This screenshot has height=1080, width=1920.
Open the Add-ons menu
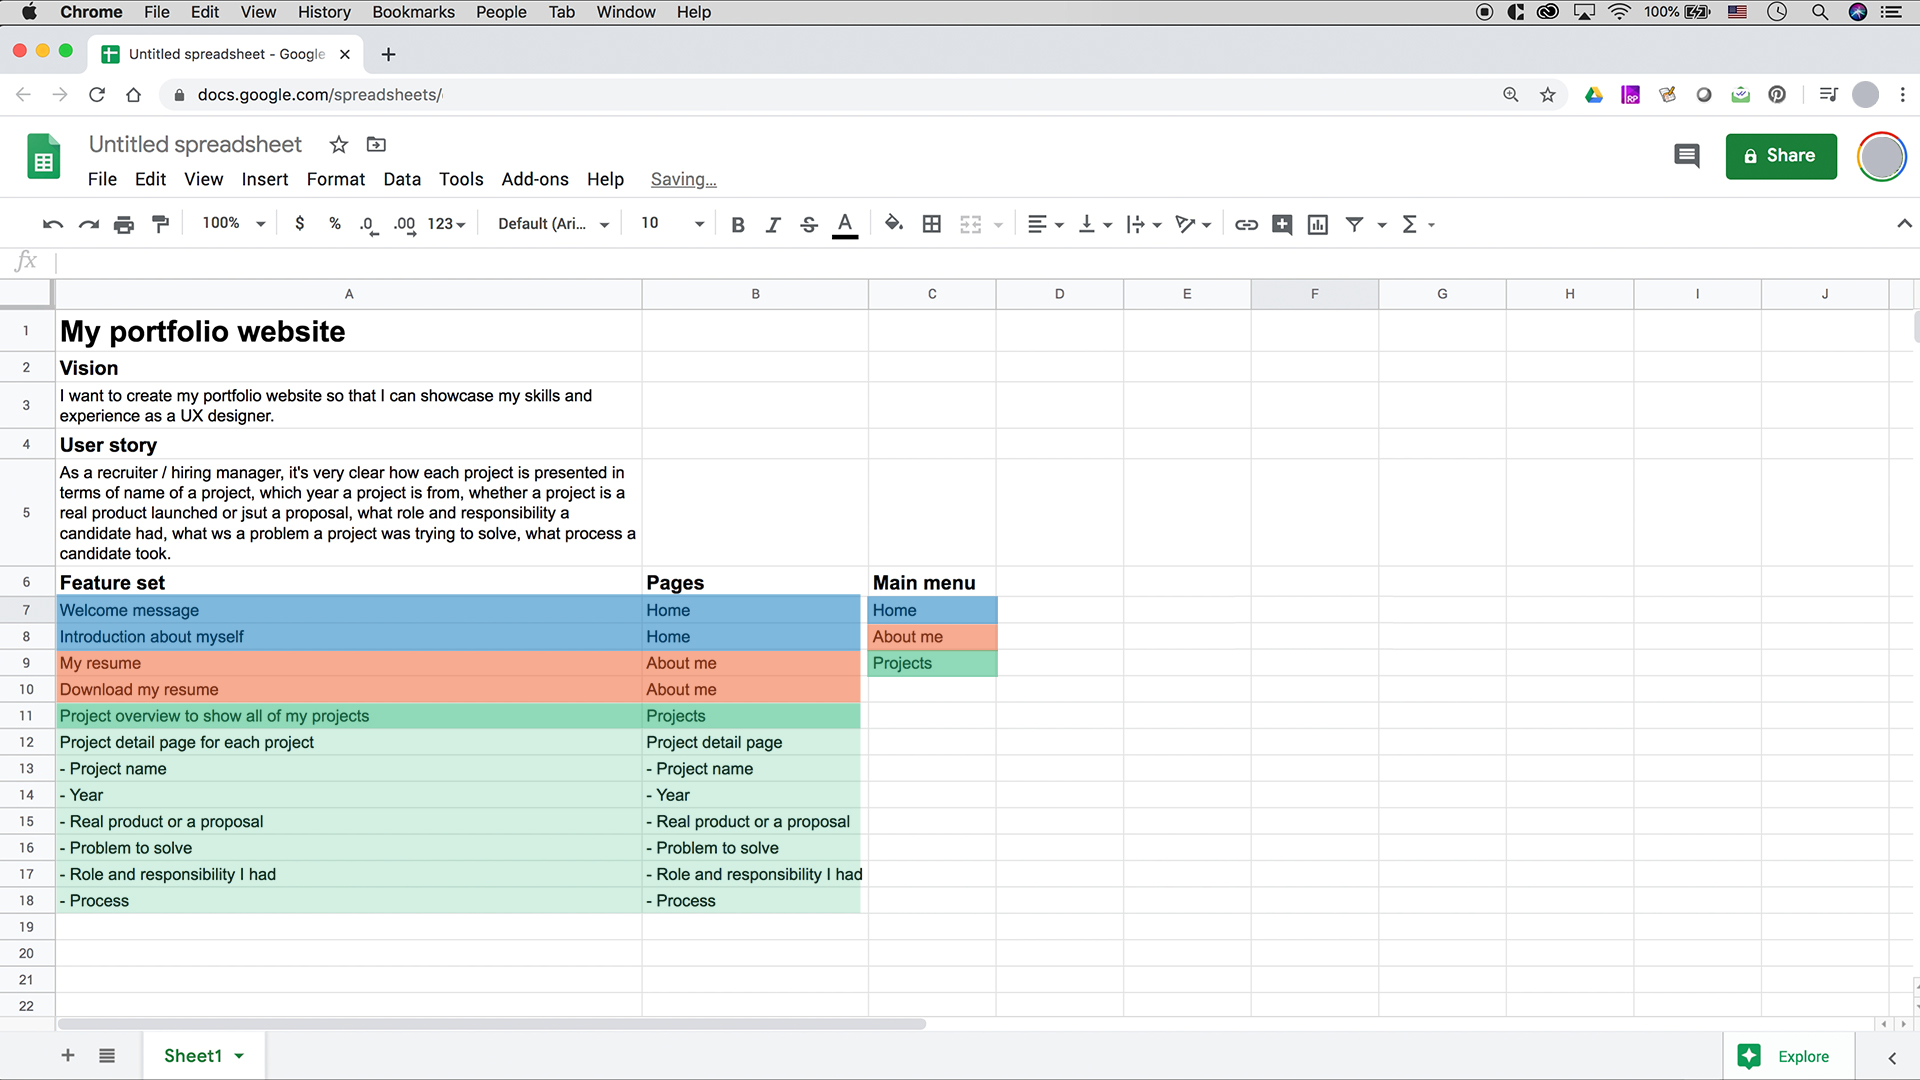(535, 179)
